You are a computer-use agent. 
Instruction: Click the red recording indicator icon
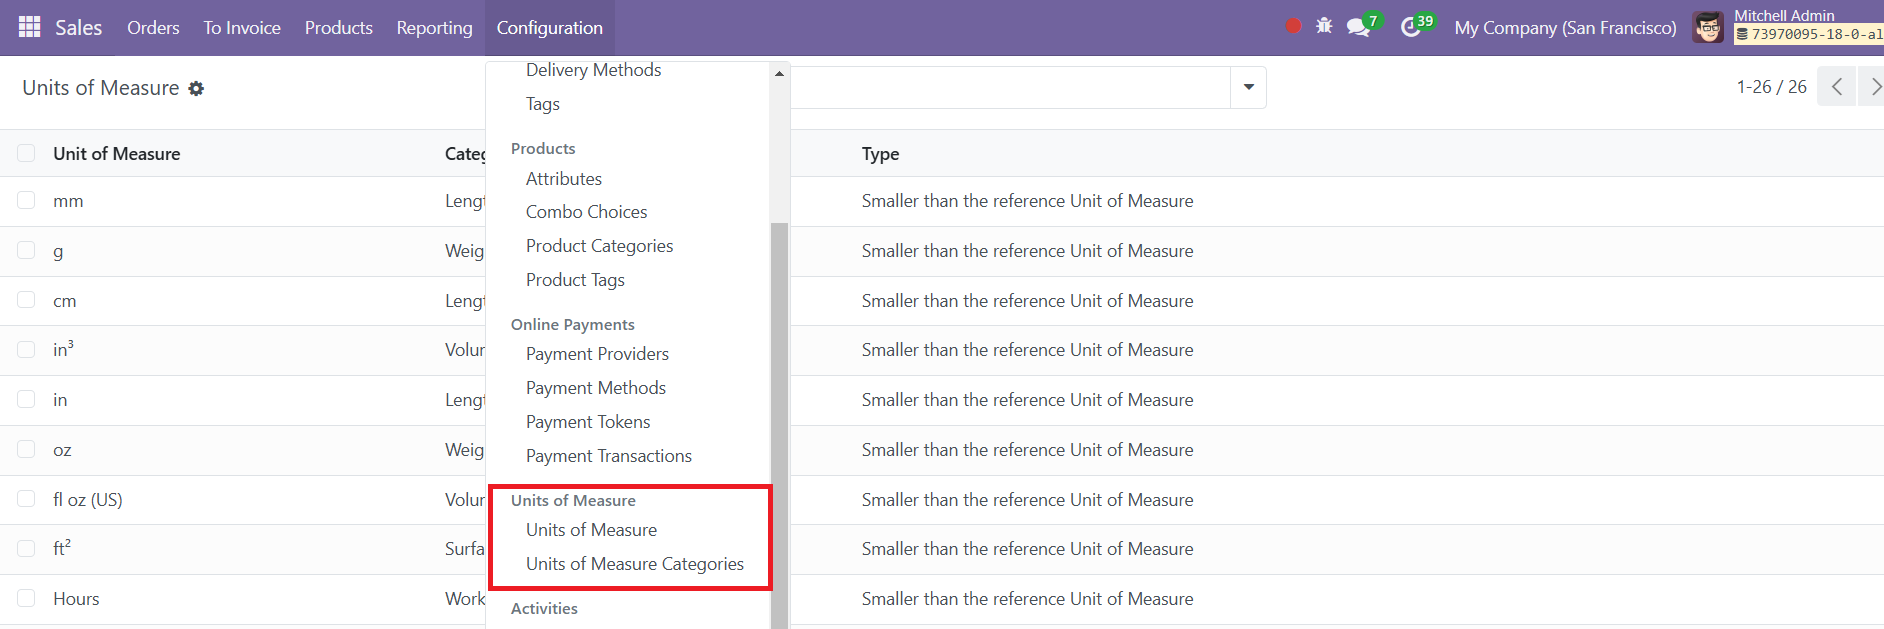pos(1293,26)
